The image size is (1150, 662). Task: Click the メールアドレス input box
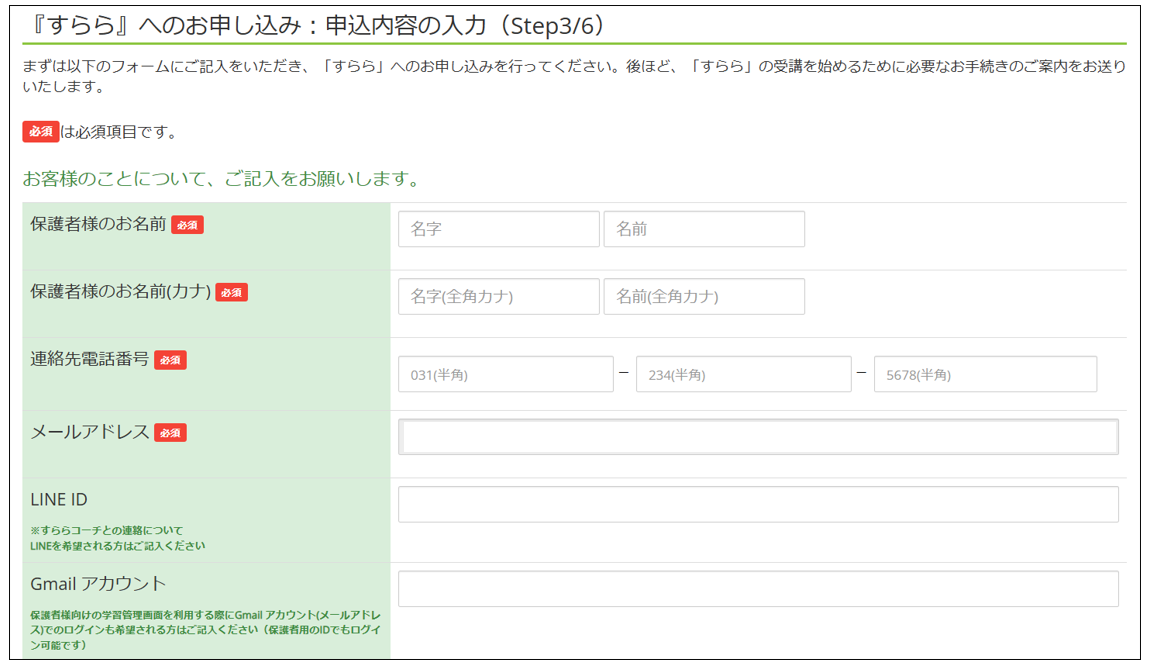click(x=758, y=437)
